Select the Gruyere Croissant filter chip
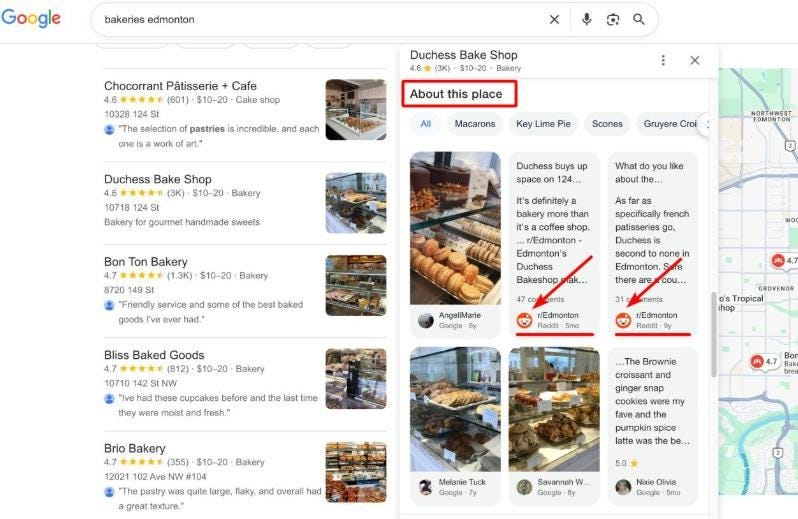 click(670, 124)
